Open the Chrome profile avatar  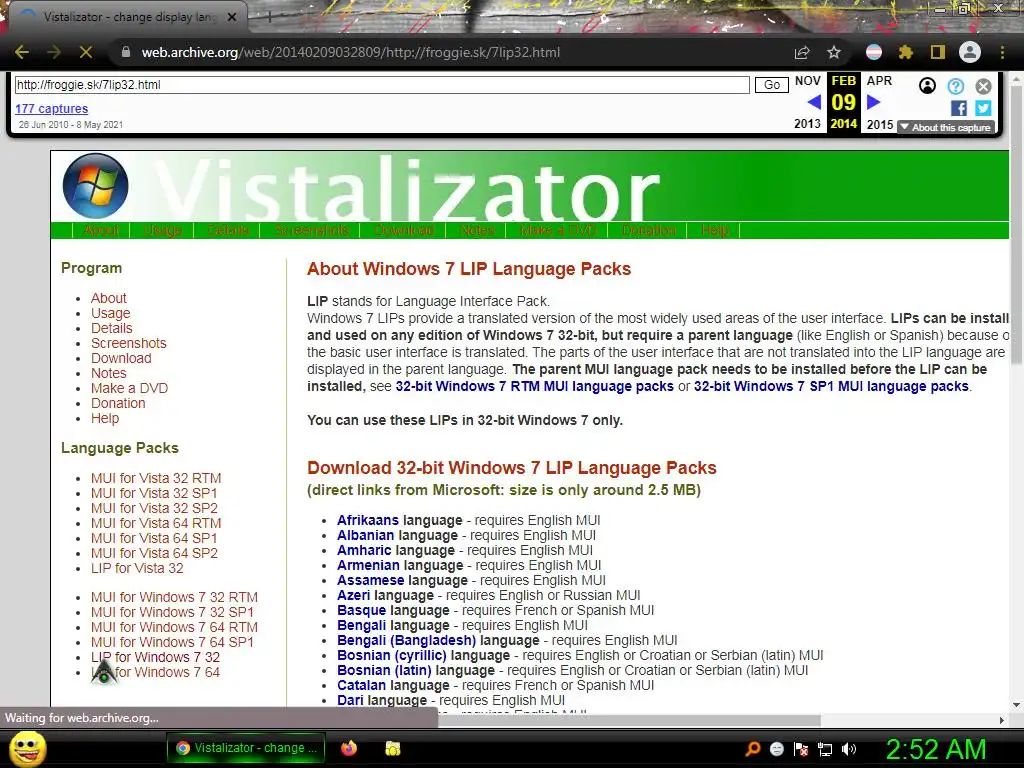pos(970,52)
